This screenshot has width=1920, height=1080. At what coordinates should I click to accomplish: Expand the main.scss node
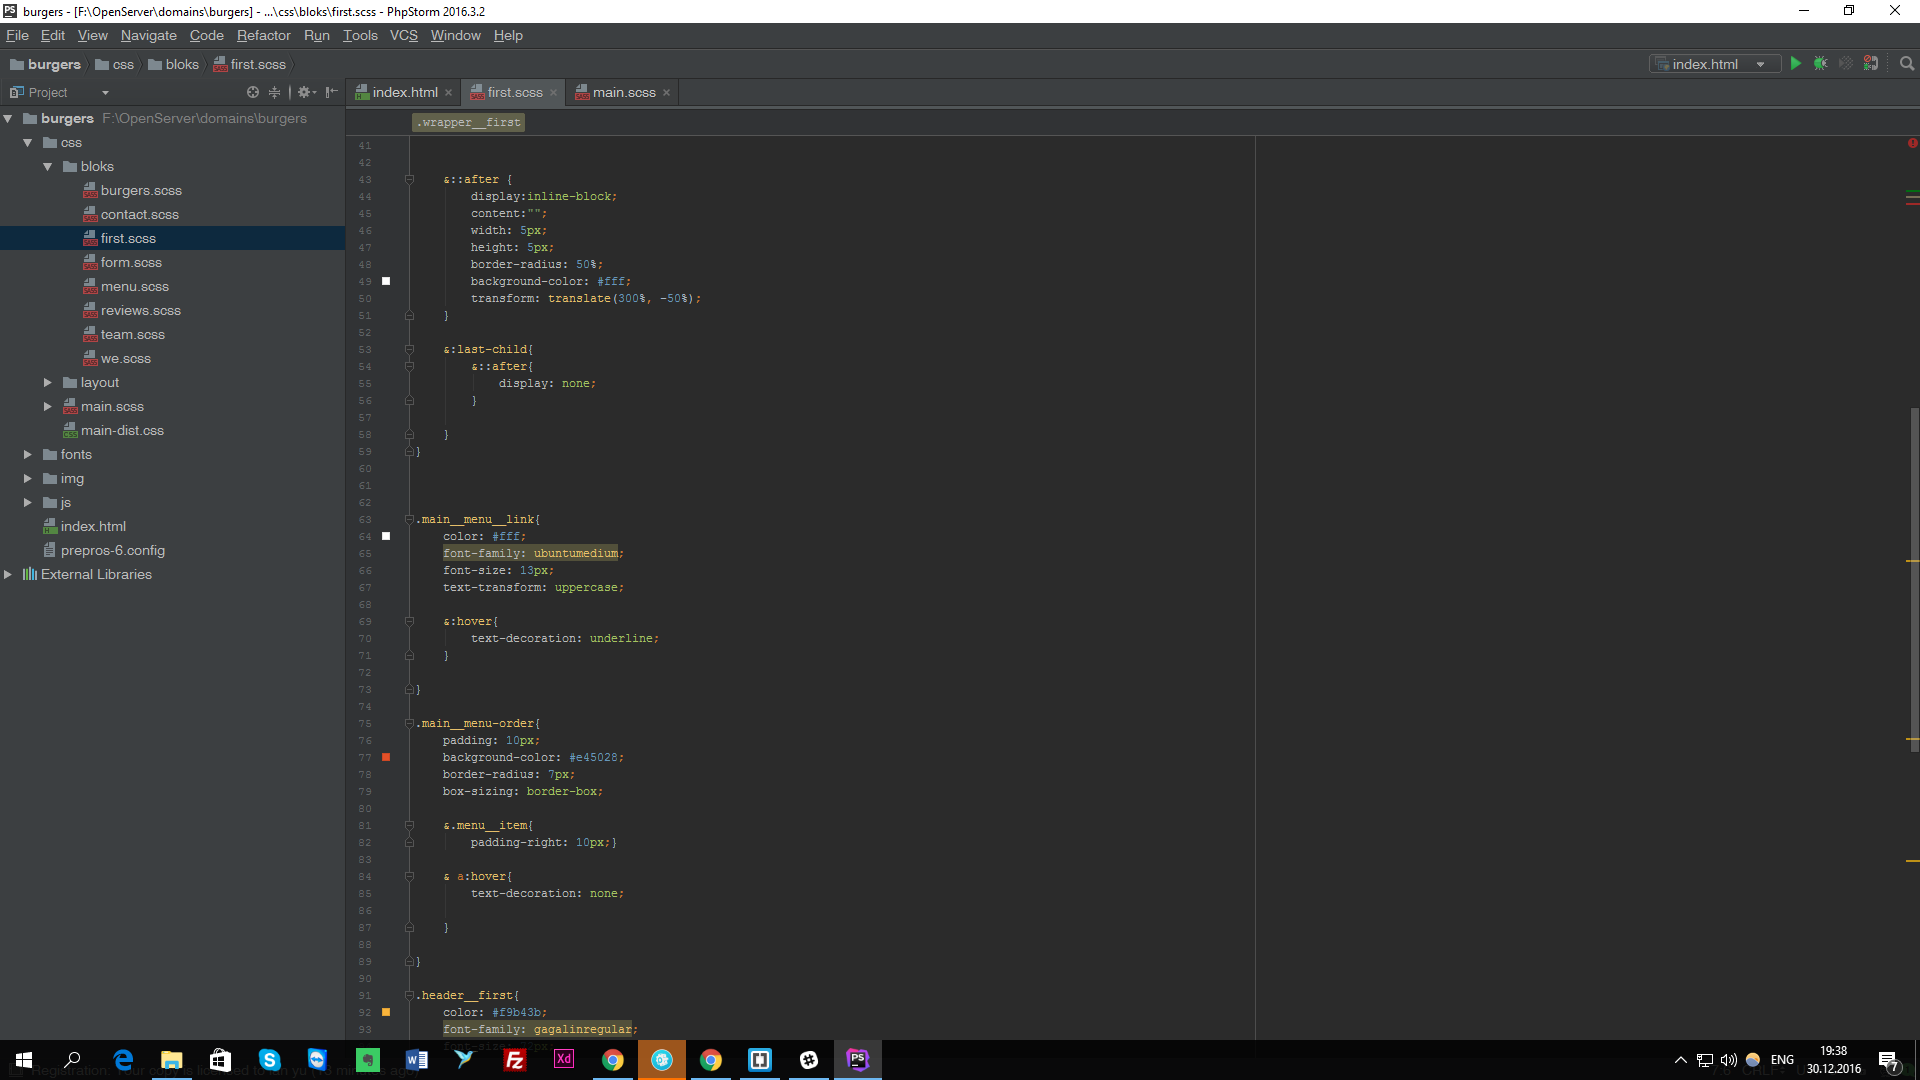(x=48, y=406)
